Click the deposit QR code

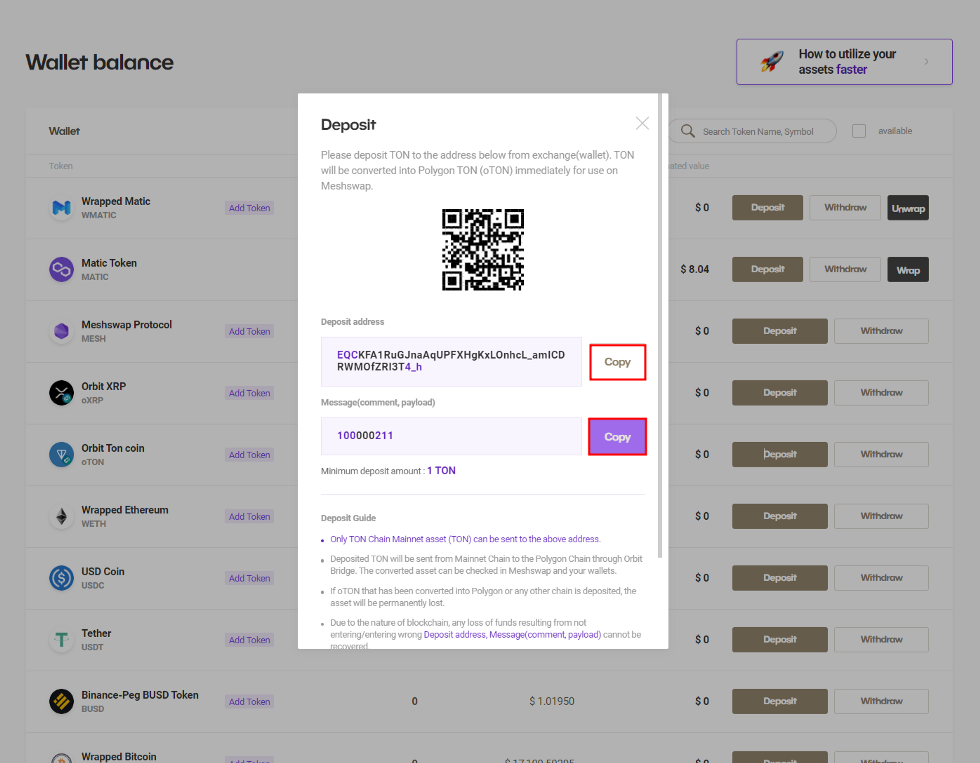pyautogui.click(x=482, y=249)
